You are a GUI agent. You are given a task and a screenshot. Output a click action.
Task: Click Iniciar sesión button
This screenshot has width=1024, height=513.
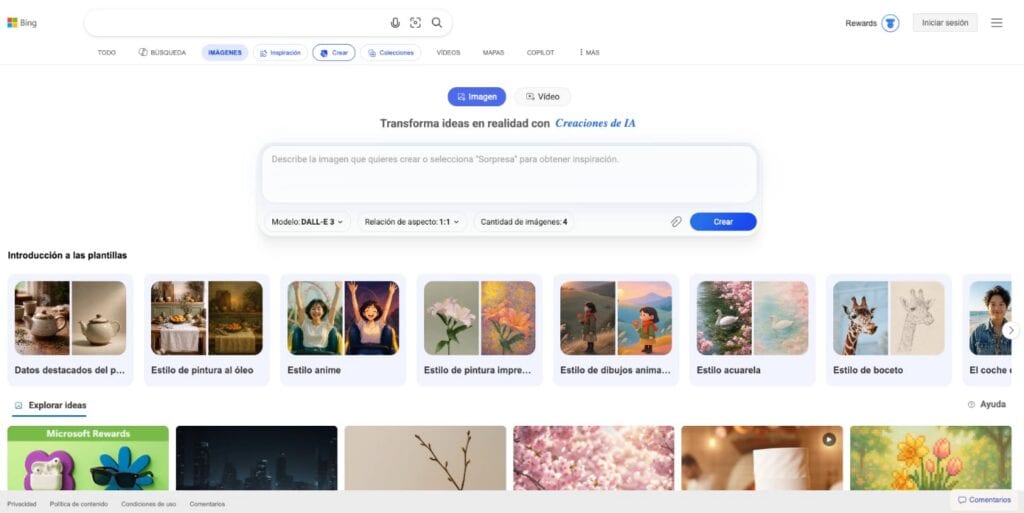(x=944, y=23)
